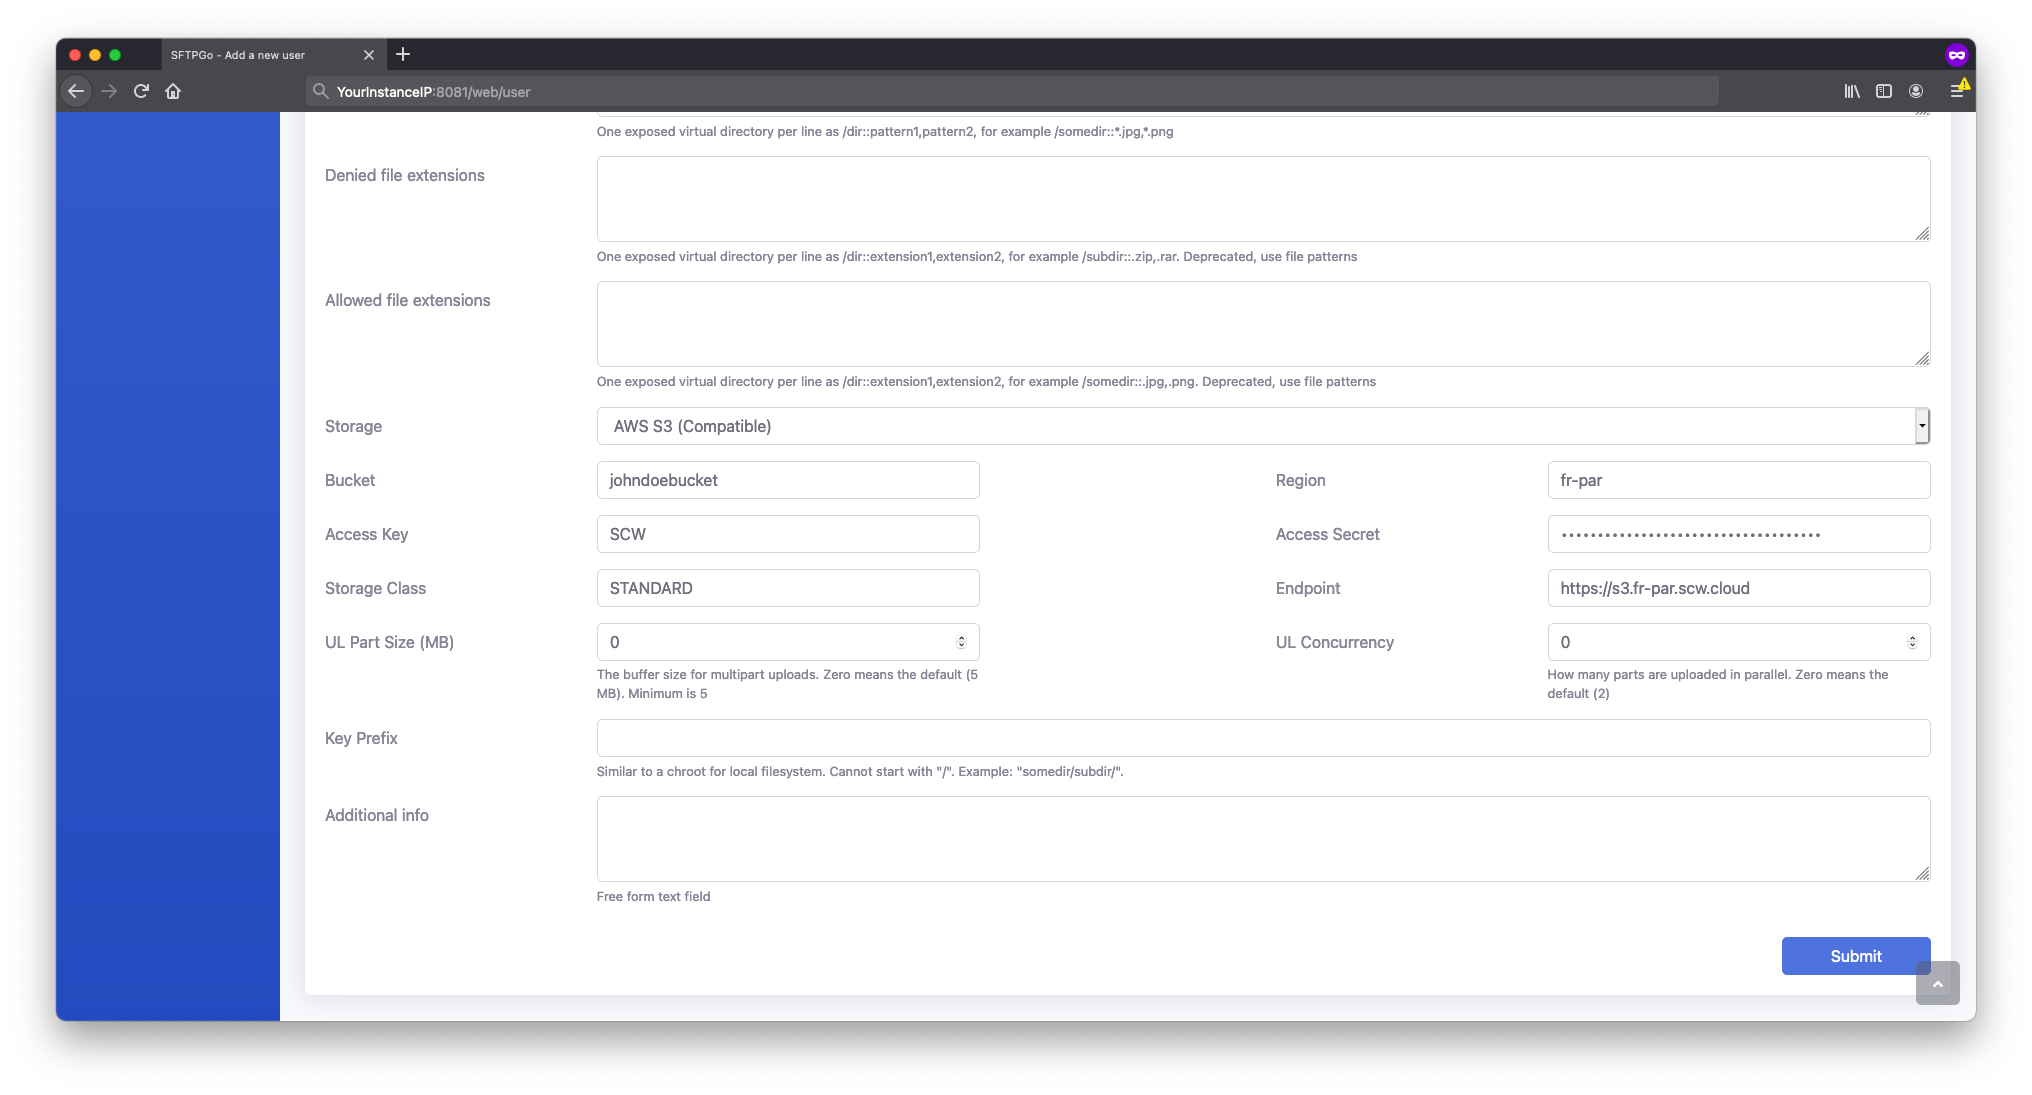Submit the new user form
This screenshot has height=1095, width=2032.
1856,956
